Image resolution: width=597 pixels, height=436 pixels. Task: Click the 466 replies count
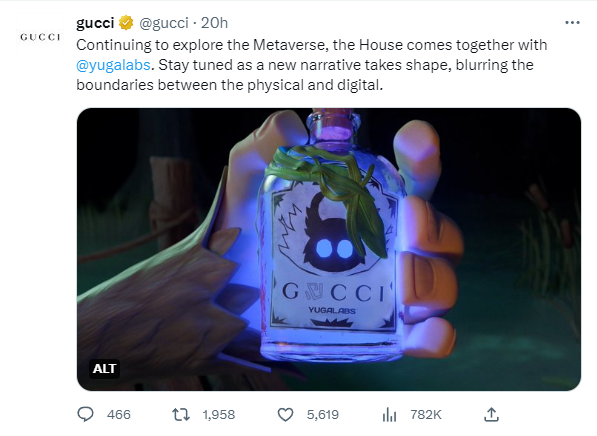119,414
